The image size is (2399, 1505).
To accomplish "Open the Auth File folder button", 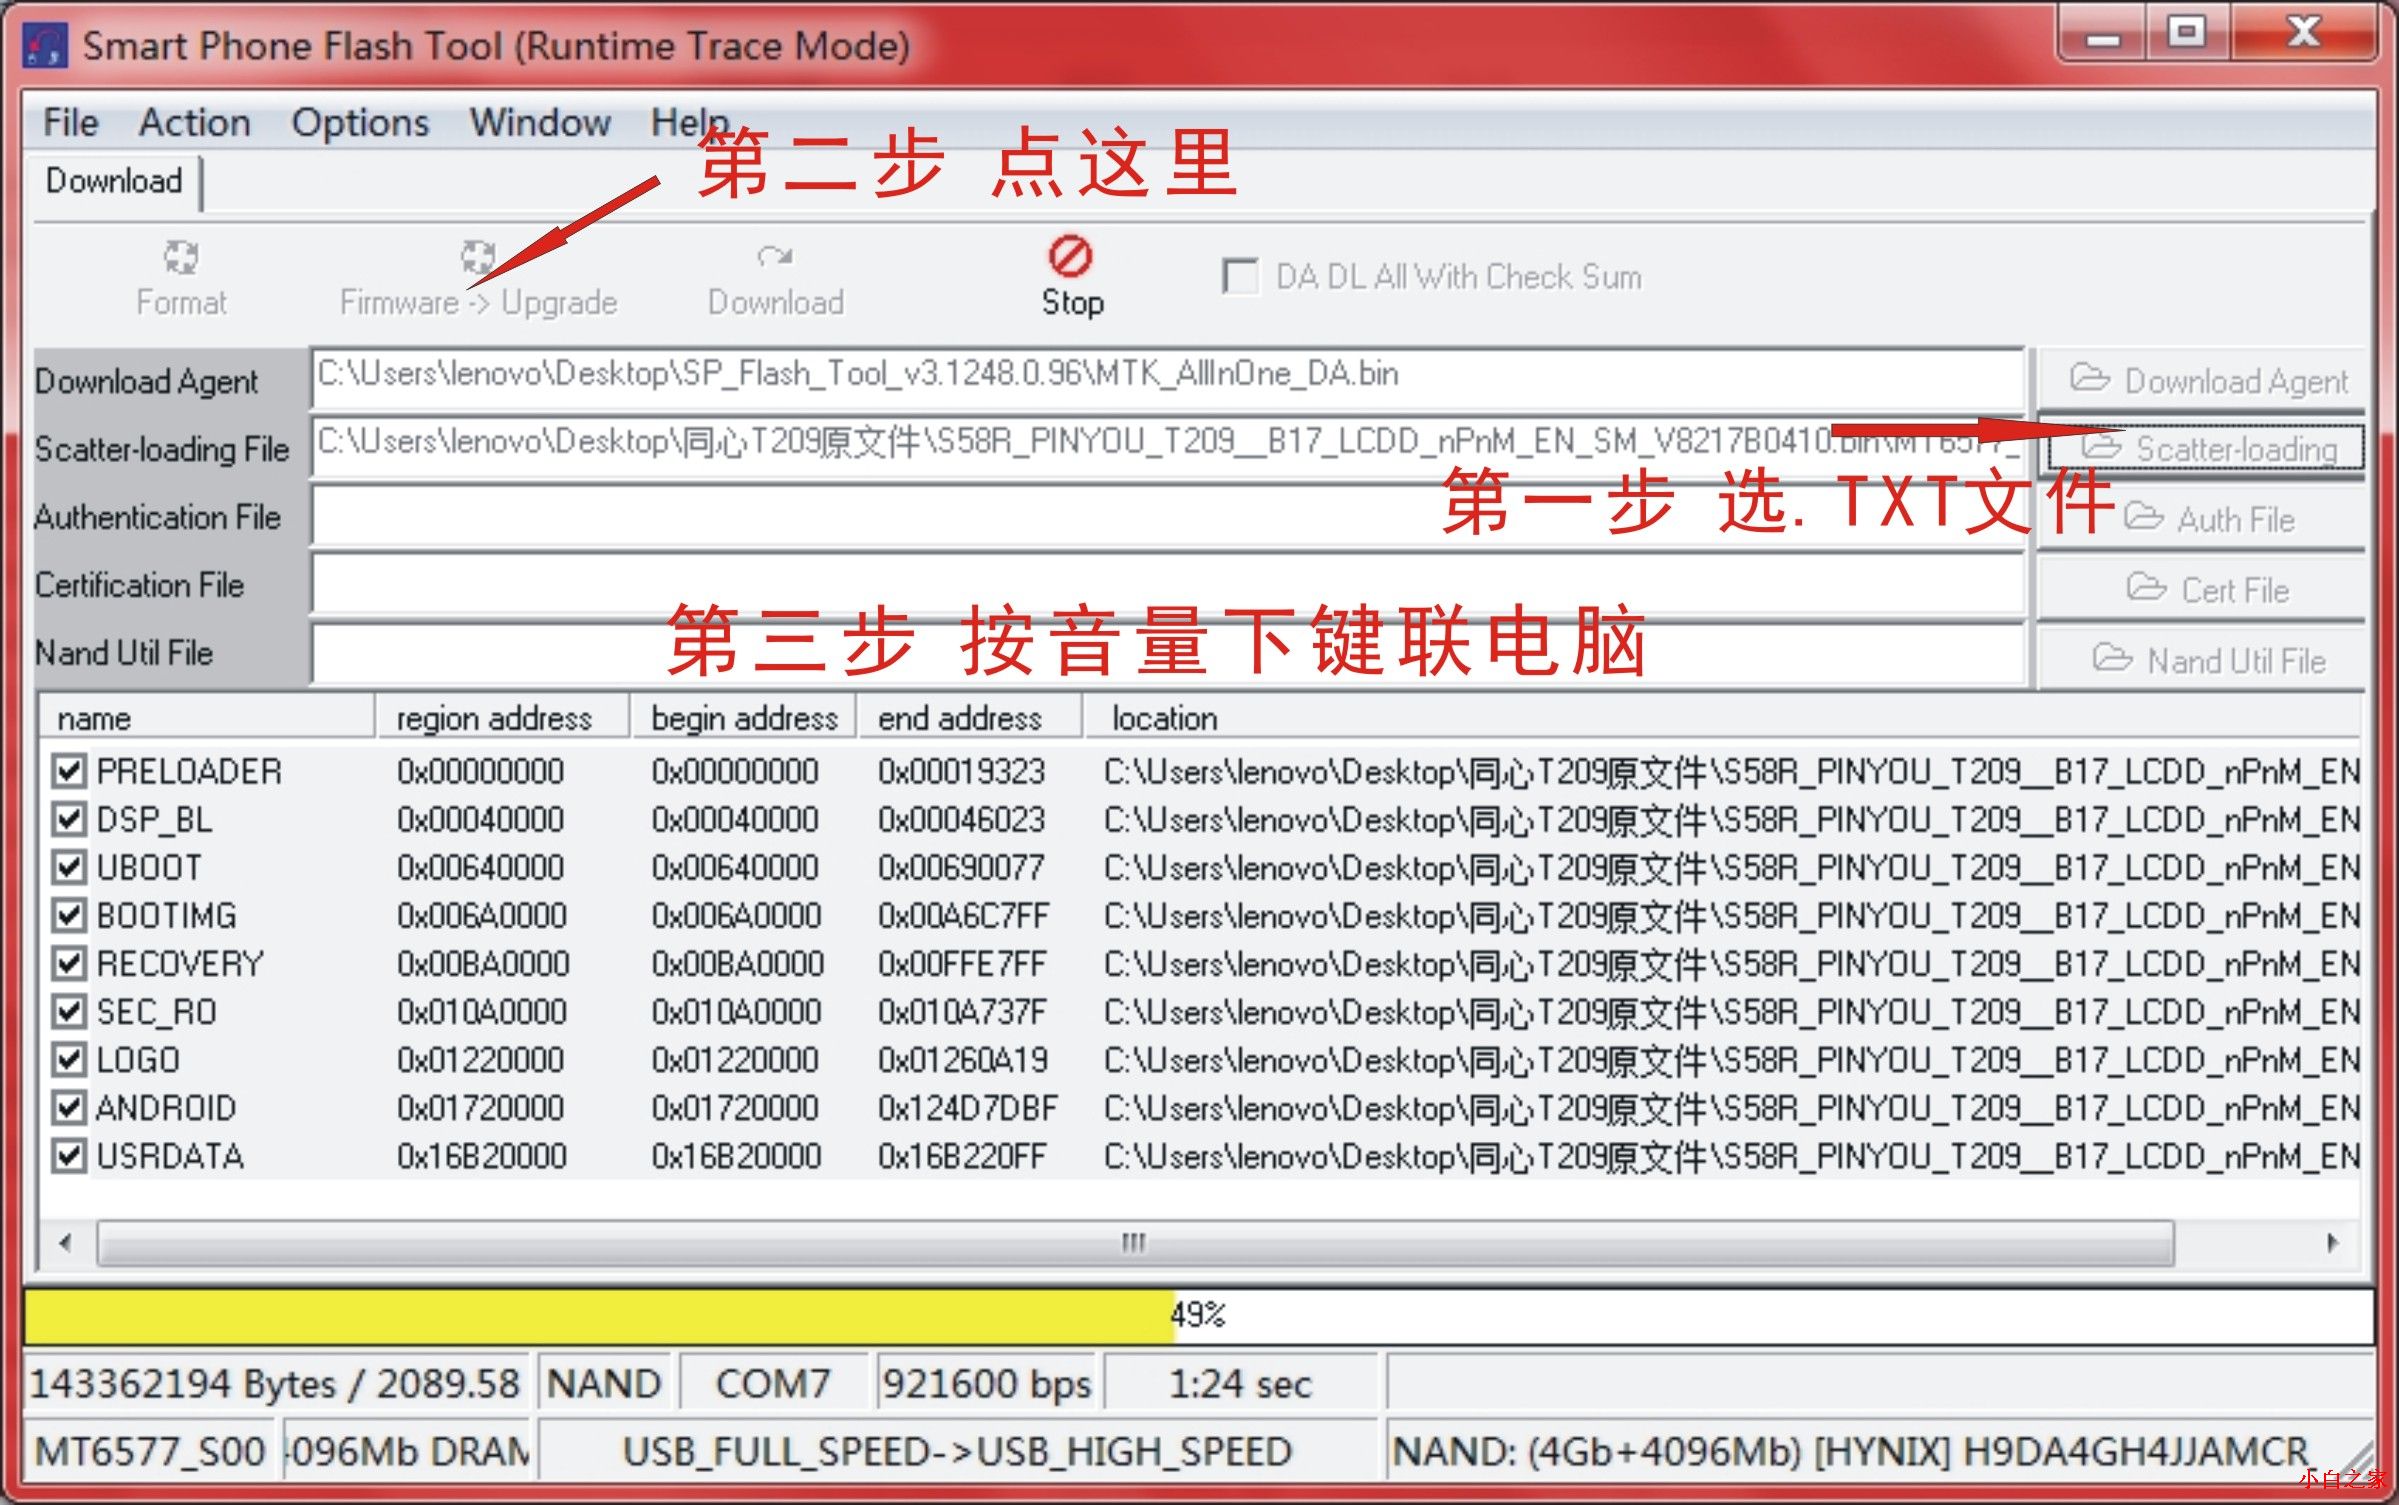I will tap(2203, 518).
